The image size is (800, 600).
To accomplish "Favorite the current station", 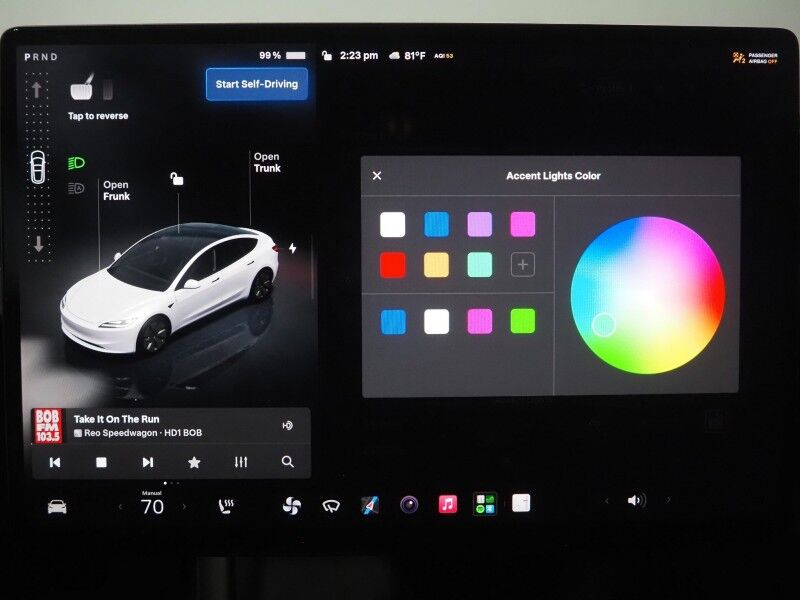I will 194,462.
